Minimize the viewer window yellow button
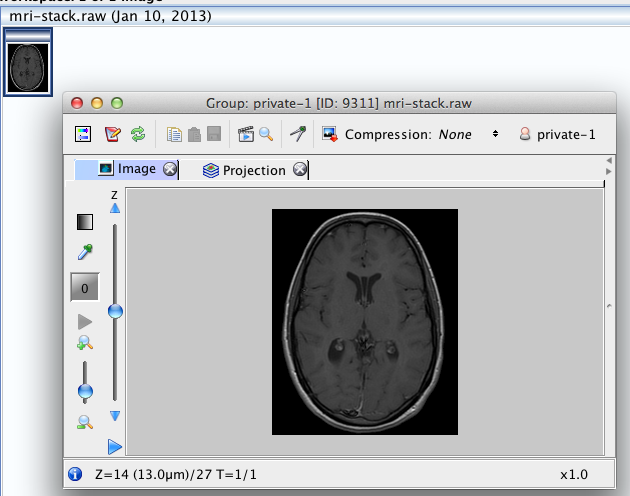Viewport: 630px width, 496px height. [97, 103]
